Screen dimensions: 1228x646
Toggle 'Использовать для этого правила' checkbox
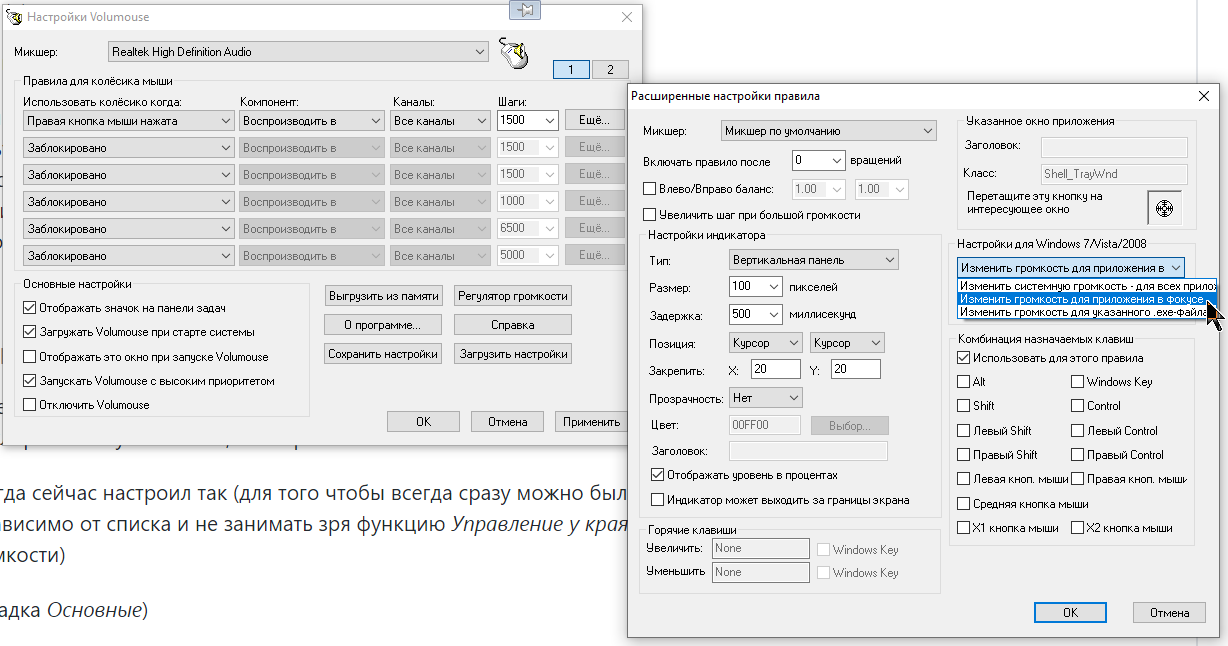click(964, 357)
